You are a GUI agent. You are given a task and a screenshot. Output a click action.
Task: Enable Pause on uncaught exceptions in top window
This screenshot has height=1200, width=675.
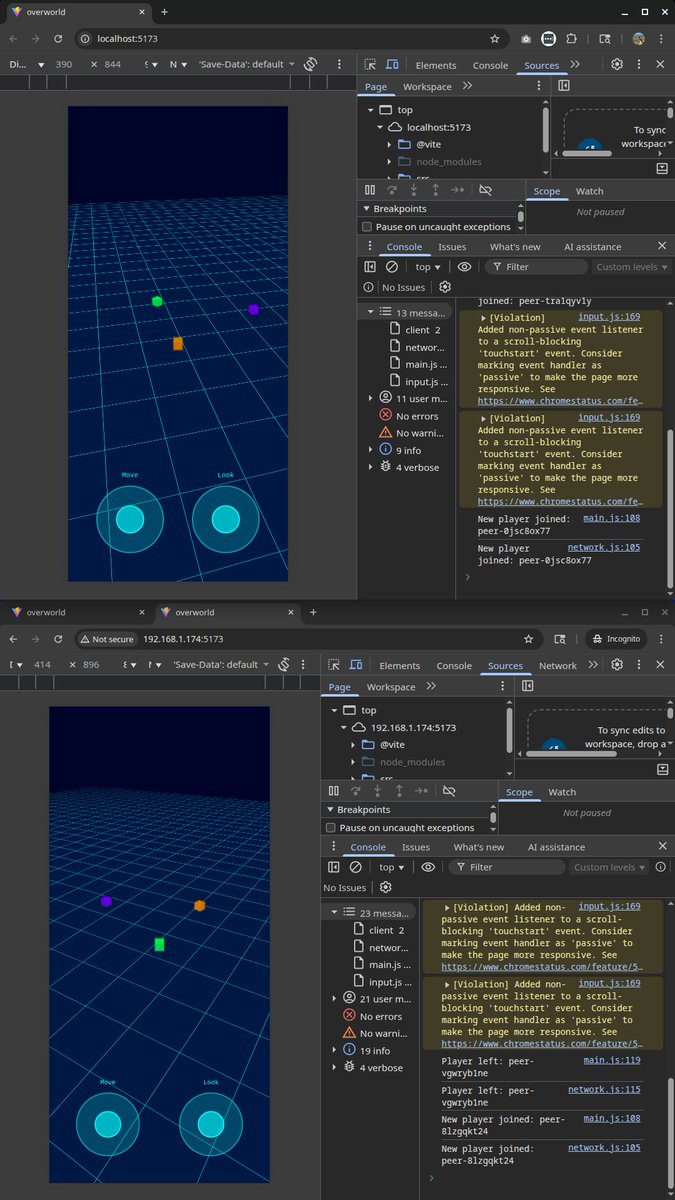tap(367, 227)
